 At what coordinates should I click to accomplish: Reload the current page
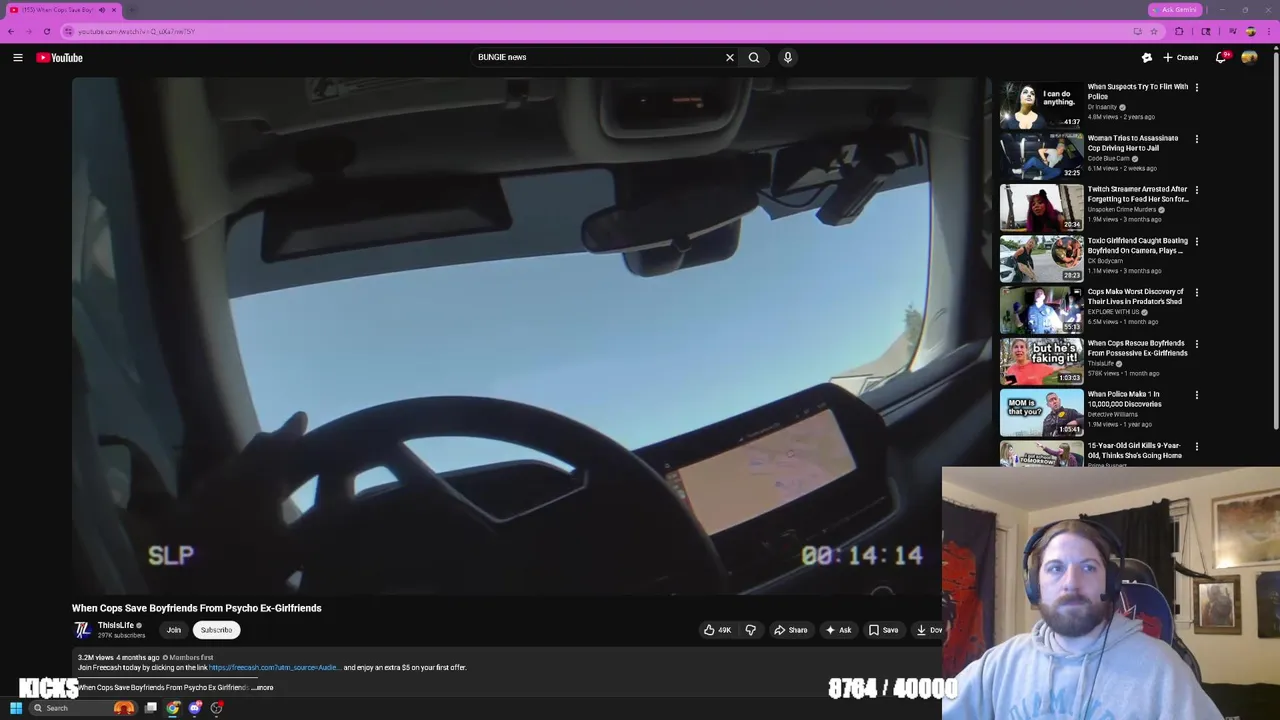point(47,31)
